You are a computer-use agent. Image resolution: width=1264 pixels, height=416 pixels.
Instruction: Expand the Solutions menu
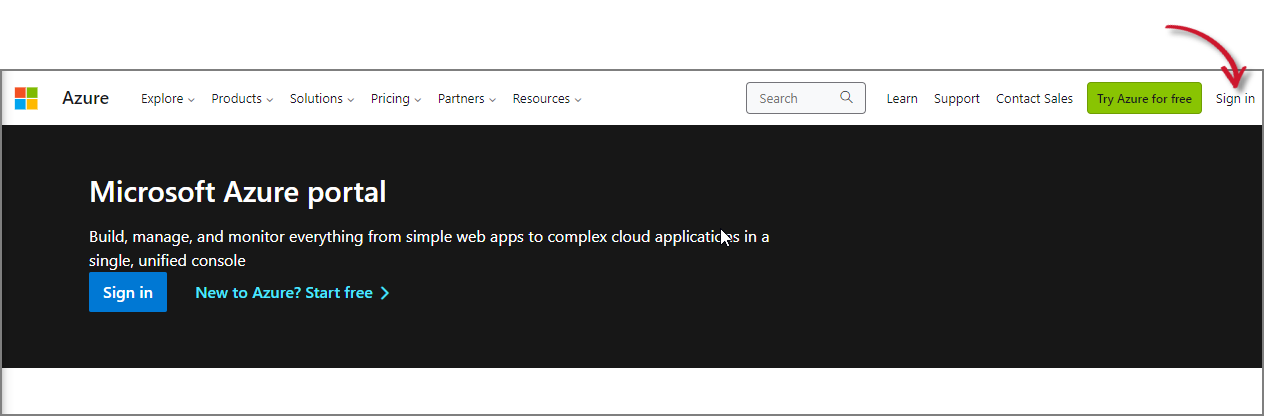tap(322, 99)
